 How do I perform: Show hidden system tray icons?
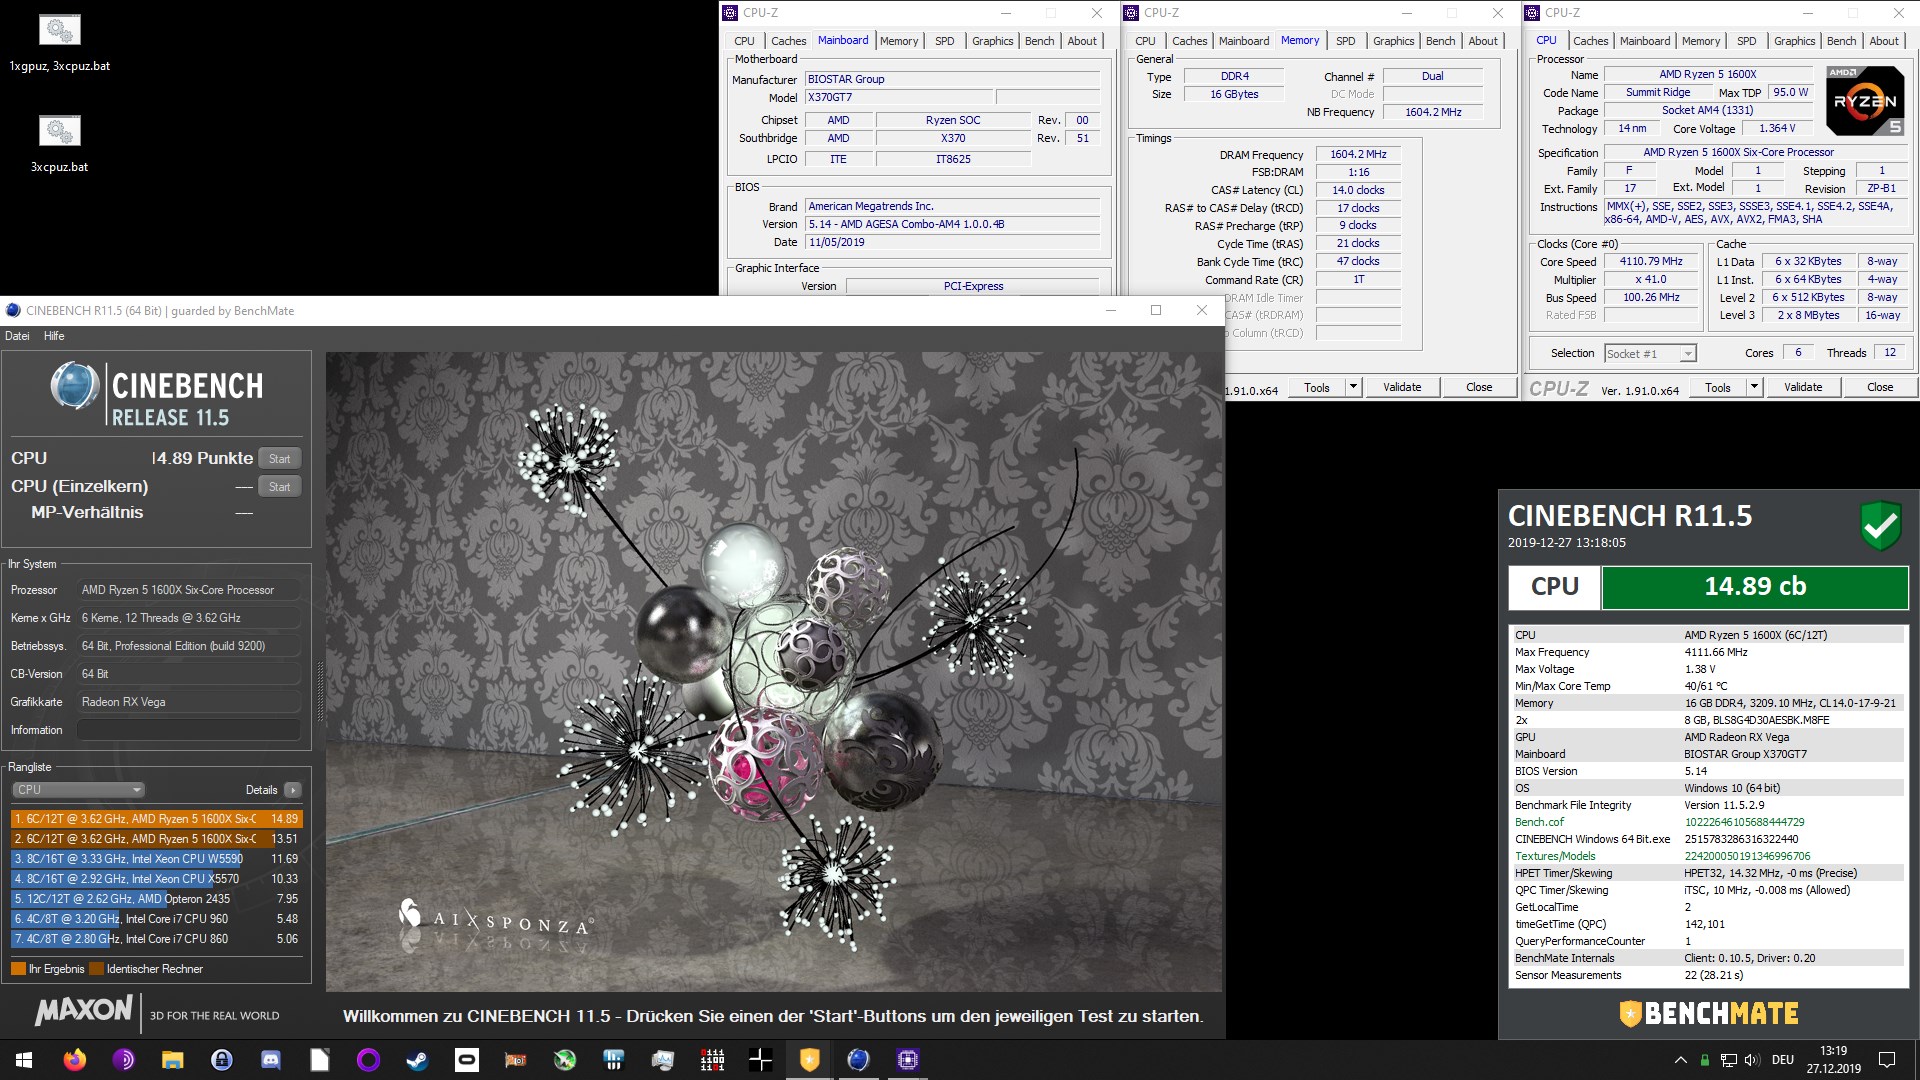point(1680,1060)
